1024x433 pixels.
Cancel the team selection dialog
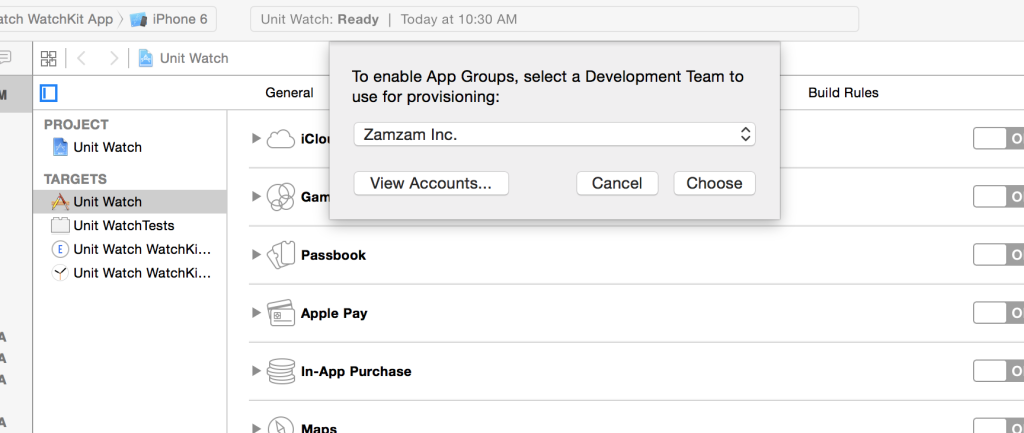617,183
